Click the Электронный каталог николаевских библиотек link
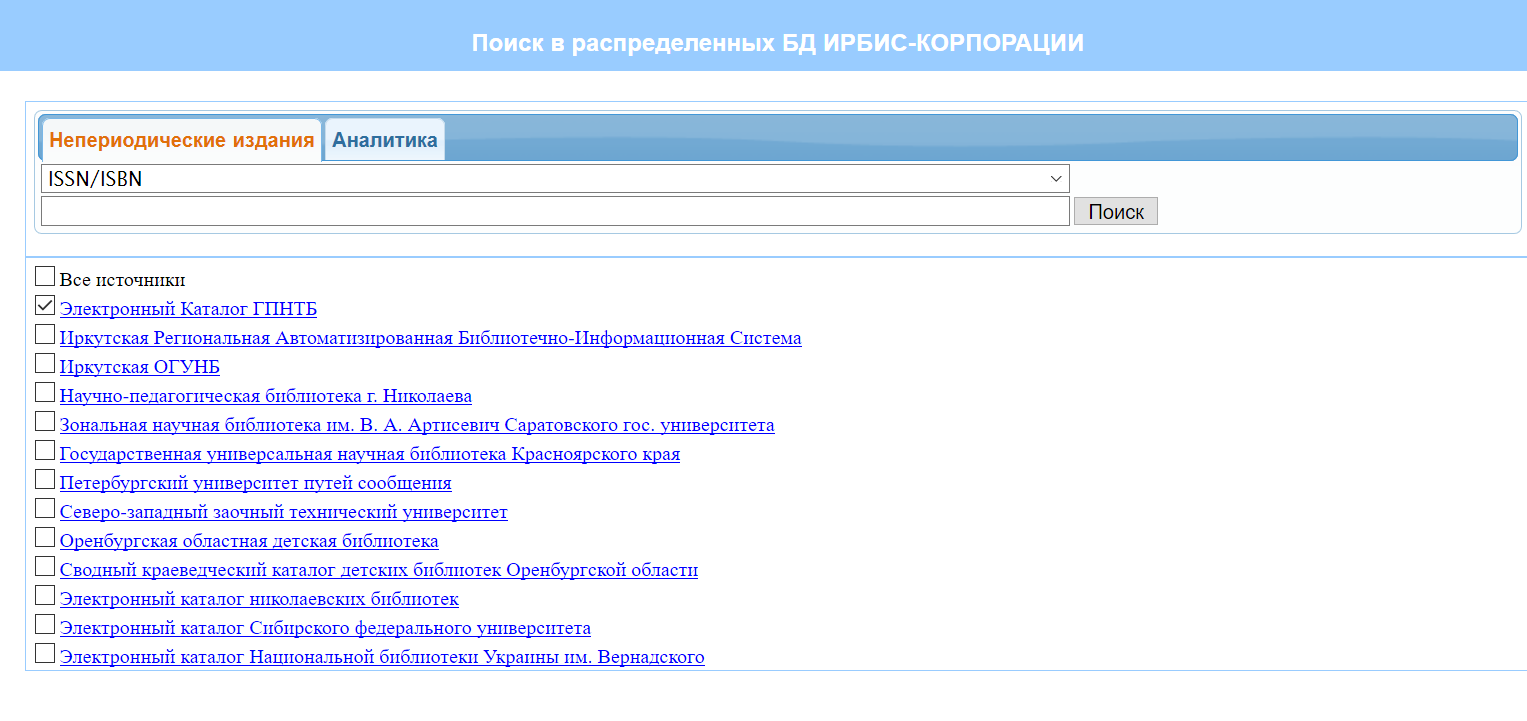Viewport: 1527px width, 721px height. pyautogui.click(x=259, y=600)
